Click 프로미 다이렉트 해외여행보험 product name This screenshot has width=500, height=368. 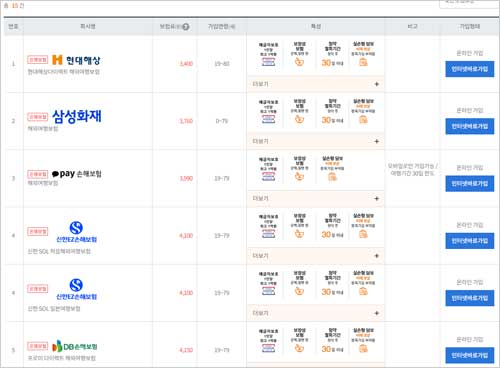pos(61,358)
